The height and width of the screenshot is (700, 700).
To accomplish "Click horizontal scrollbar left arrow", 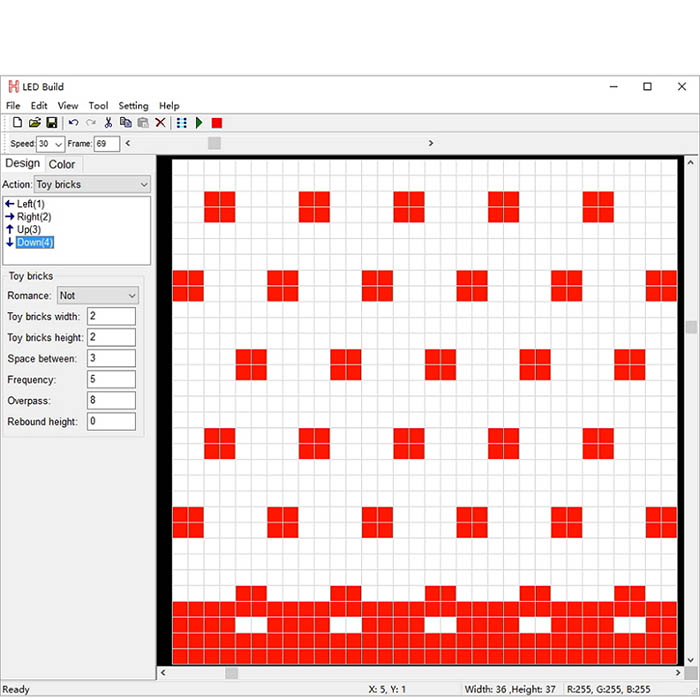I will tap(163, 673).
